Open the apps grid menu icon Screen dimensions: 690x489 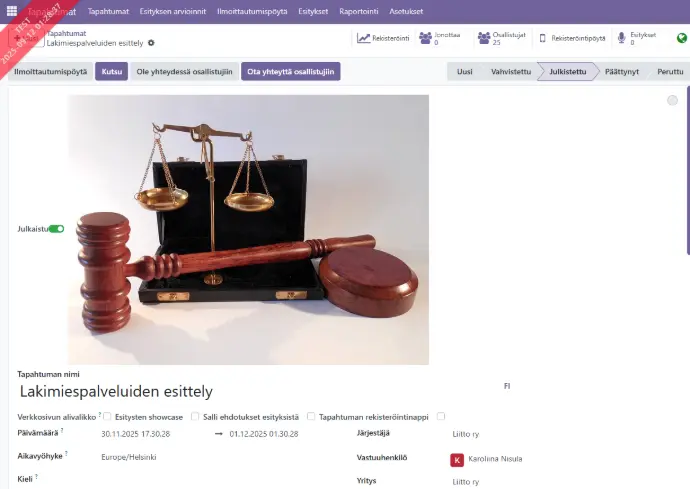[x=12, y=11]
